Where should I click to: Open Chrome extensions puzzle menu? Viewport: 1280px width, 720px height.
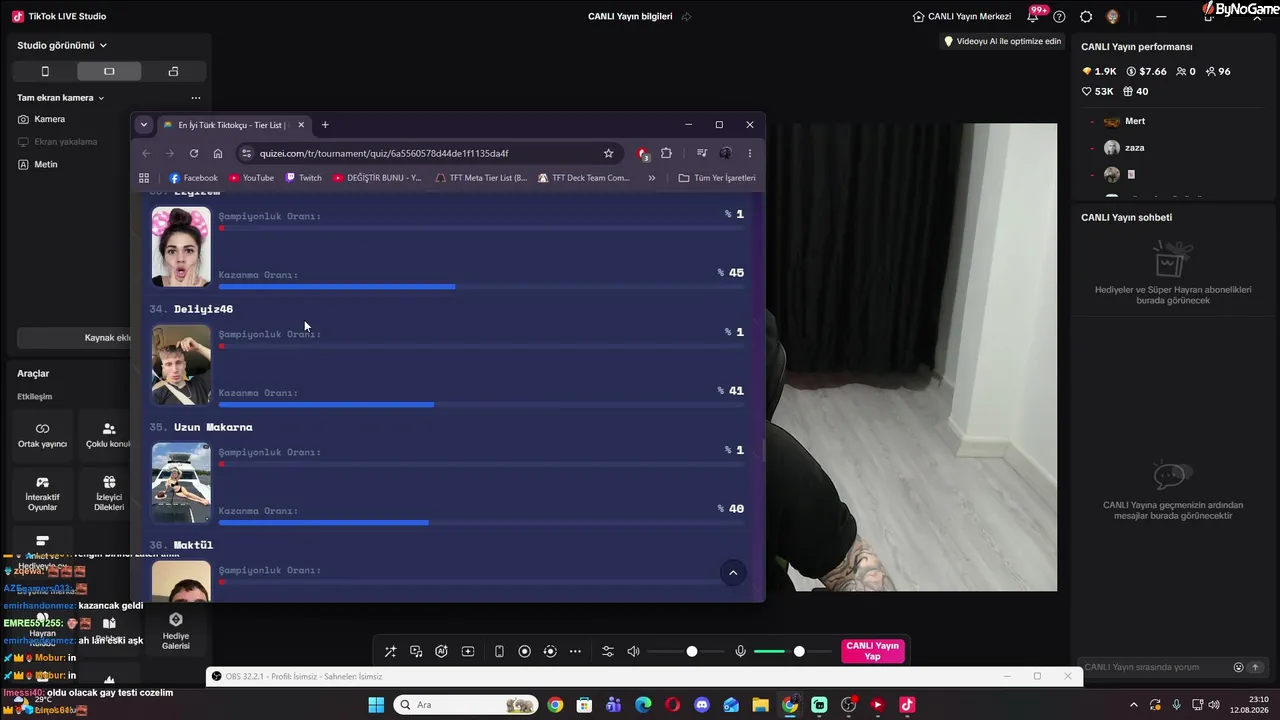point(666,153)
